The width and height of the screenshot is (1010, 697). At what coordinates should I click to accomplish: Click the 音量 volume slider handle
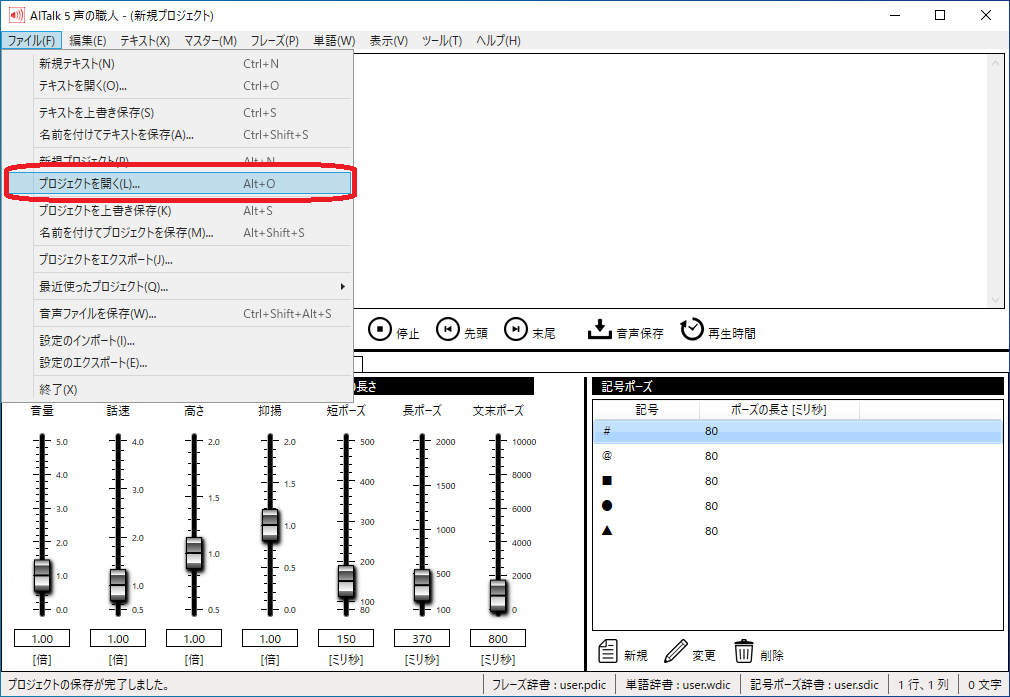pyautogui.click(x=42, y=575)
